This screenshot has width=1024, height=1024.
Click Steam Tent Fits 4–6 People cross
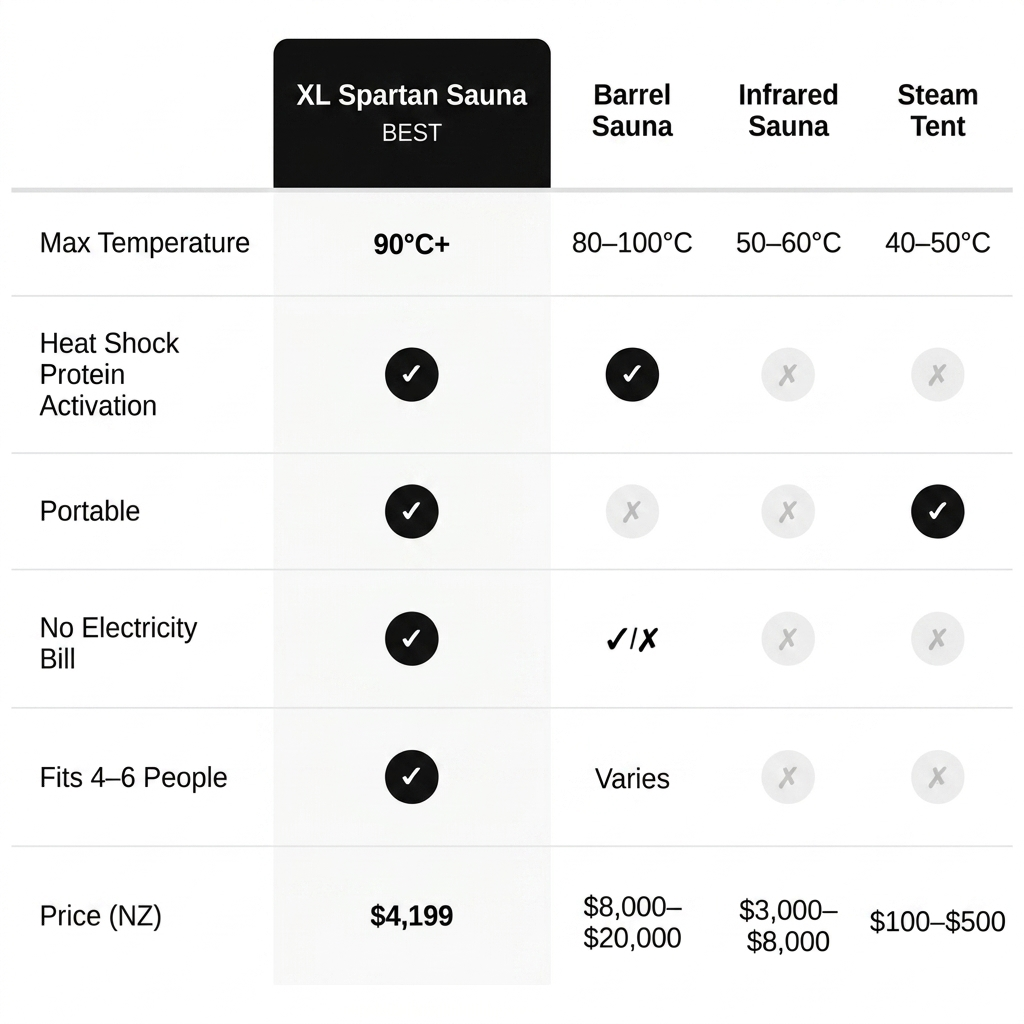[x=937, y=776]
